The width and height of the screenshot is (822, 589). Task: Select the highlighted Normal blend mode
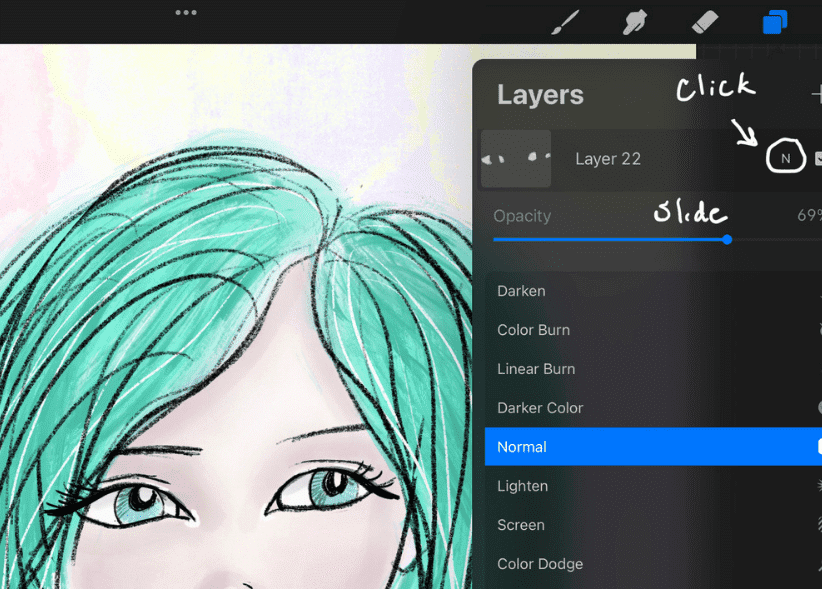(x=522, y=447)
